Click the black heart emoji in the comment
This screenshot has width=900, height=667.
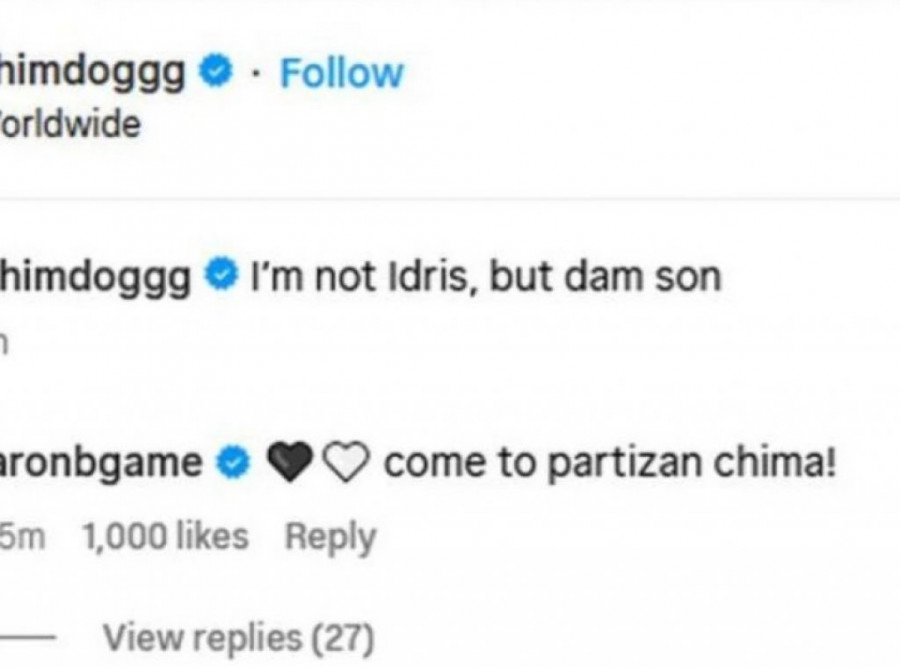[288, 462]
